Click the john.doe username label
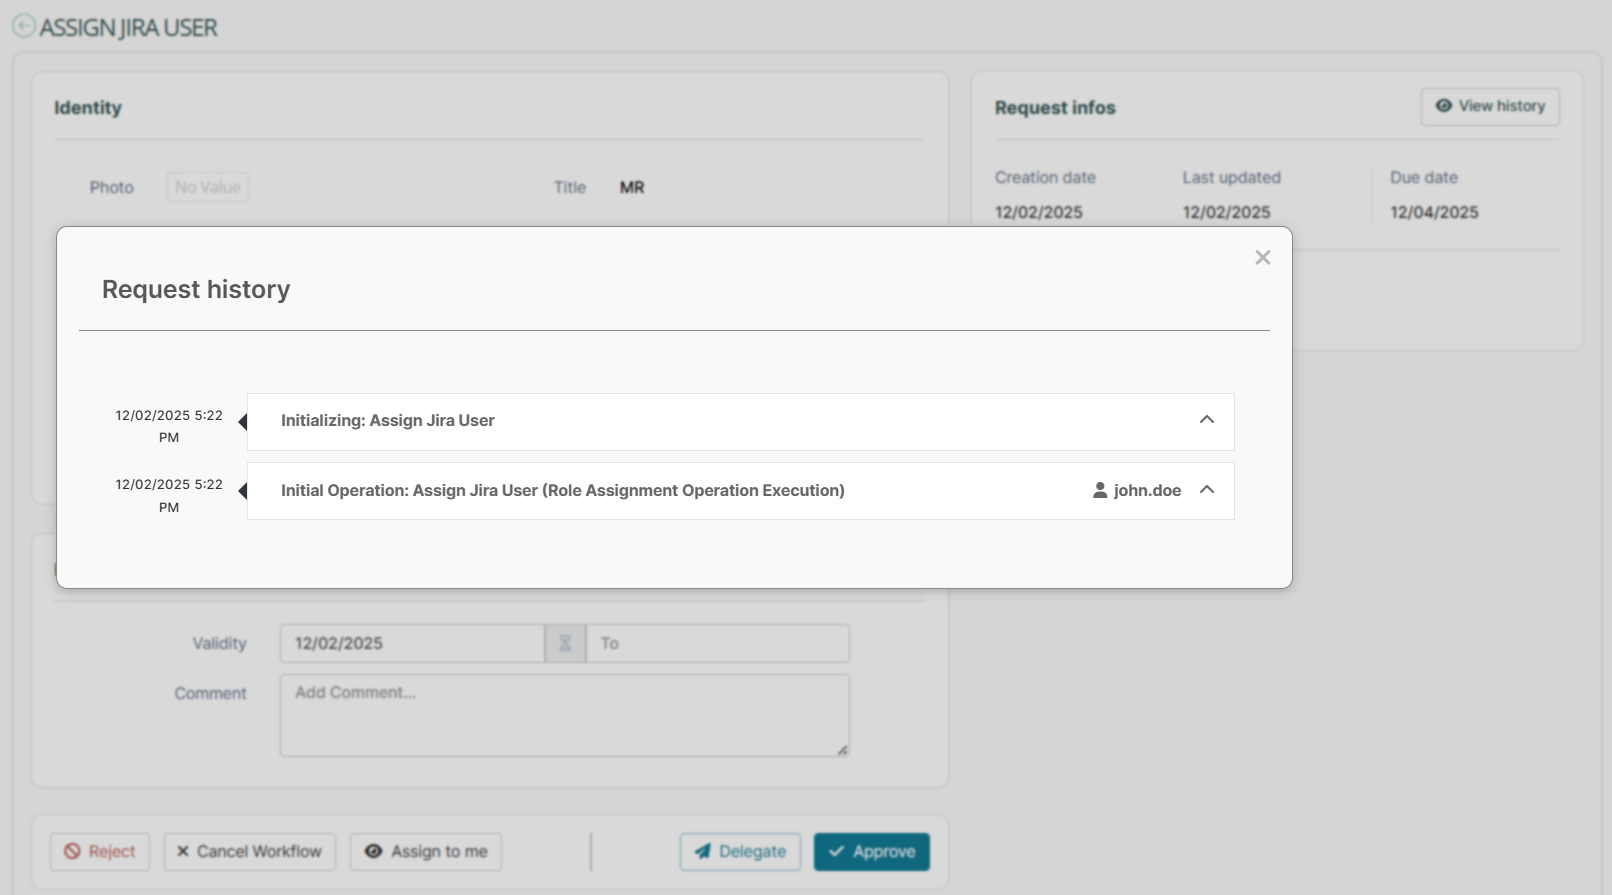This screenshot has width=1612, height=895. [1147, 491]
